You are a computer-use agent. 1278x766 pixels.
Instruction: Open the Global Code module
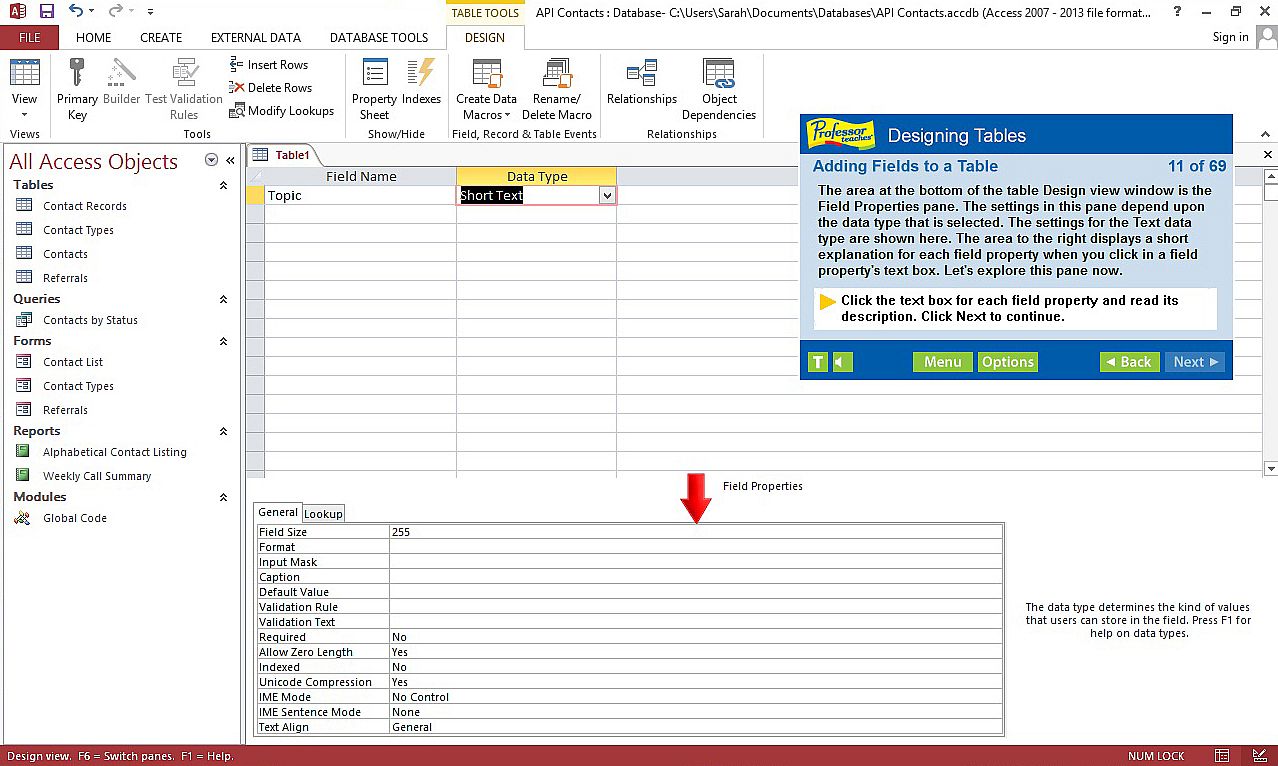(74, 518)
